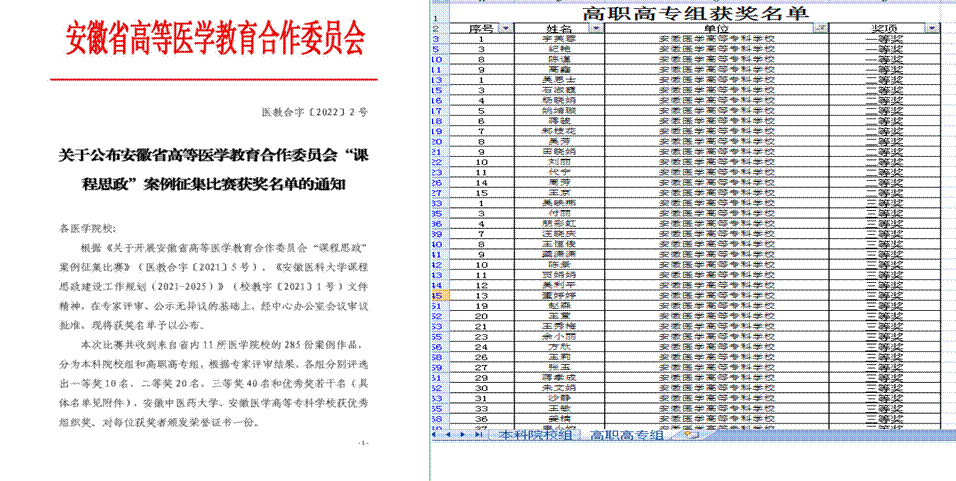Viewport: 956px width, 481px height.
Task: Click the 单位 header cell text
Action: [715, 29]
